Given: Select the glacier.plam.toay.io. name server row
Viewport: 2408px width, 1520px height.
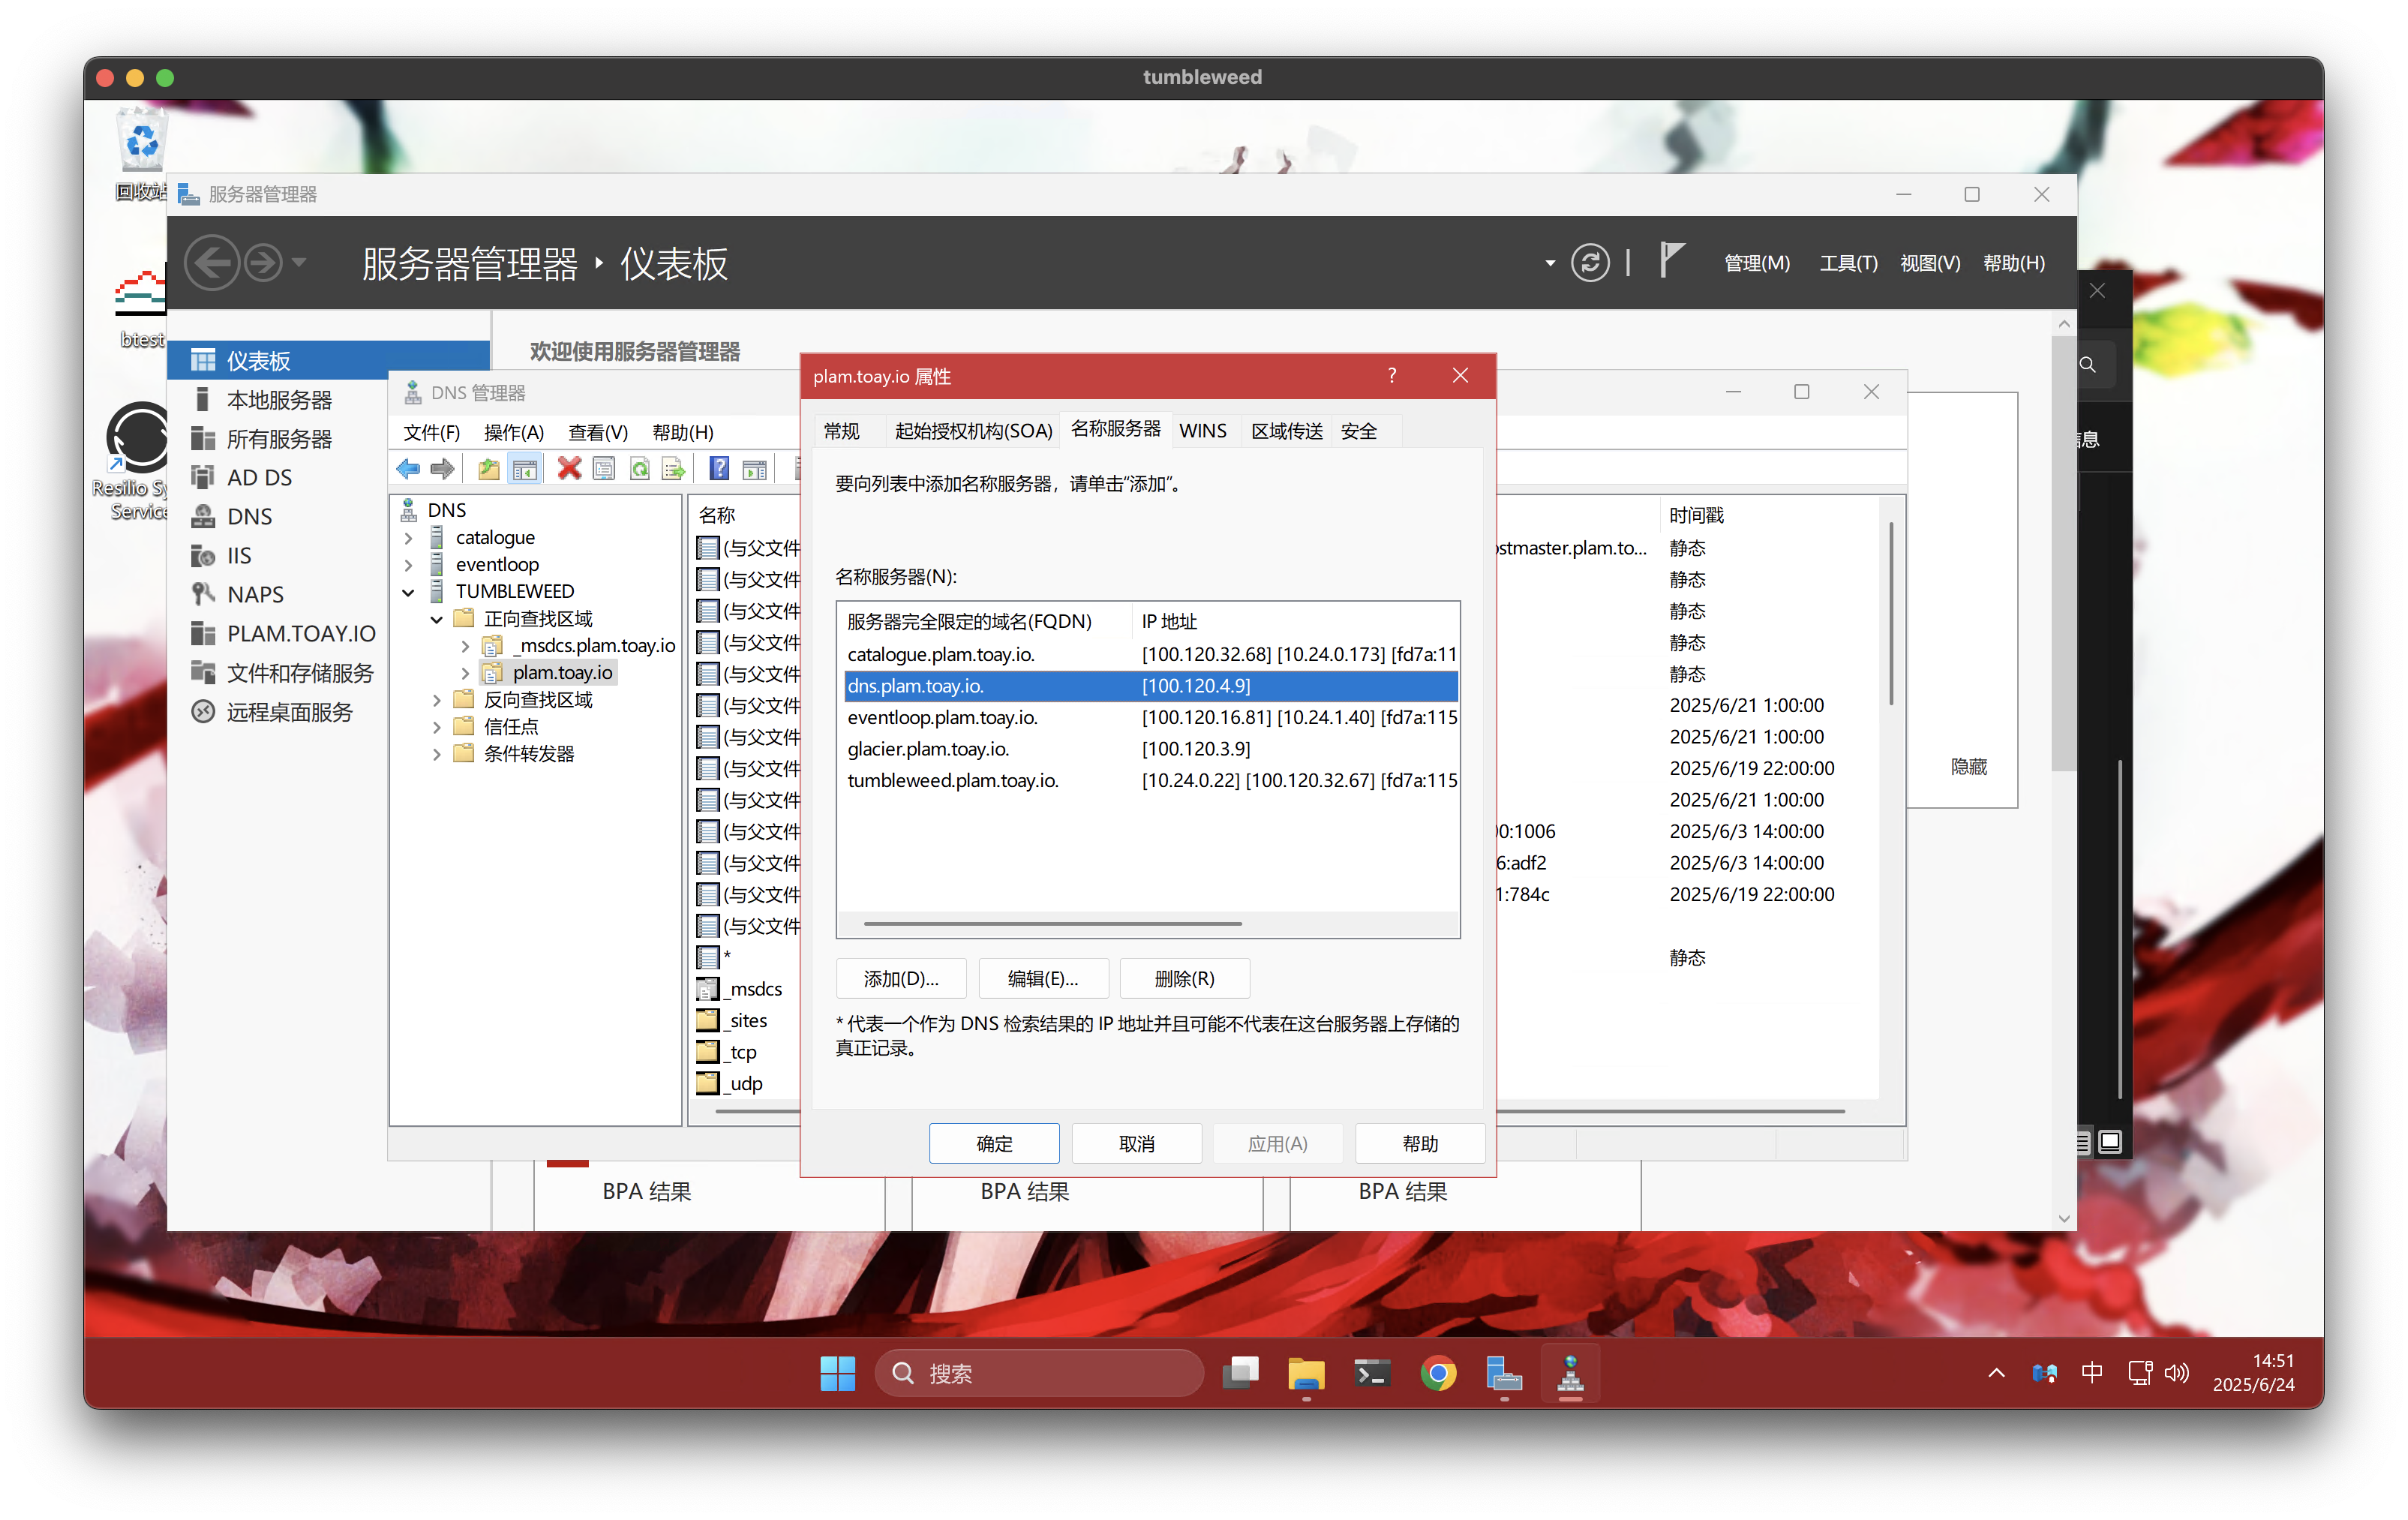Looking at the screenshot, I should pyautogui.click(x=928, y=749).
